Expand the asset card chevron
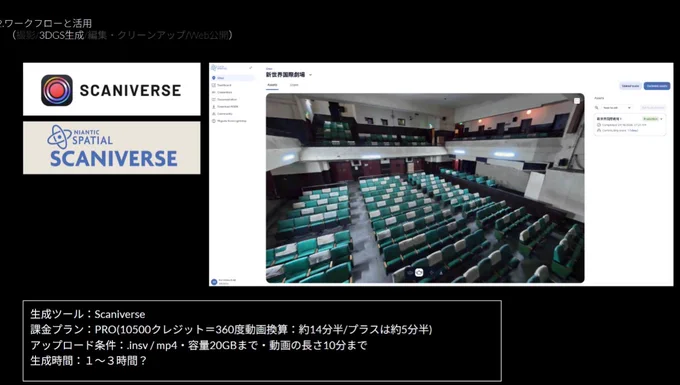 [661, 119]
